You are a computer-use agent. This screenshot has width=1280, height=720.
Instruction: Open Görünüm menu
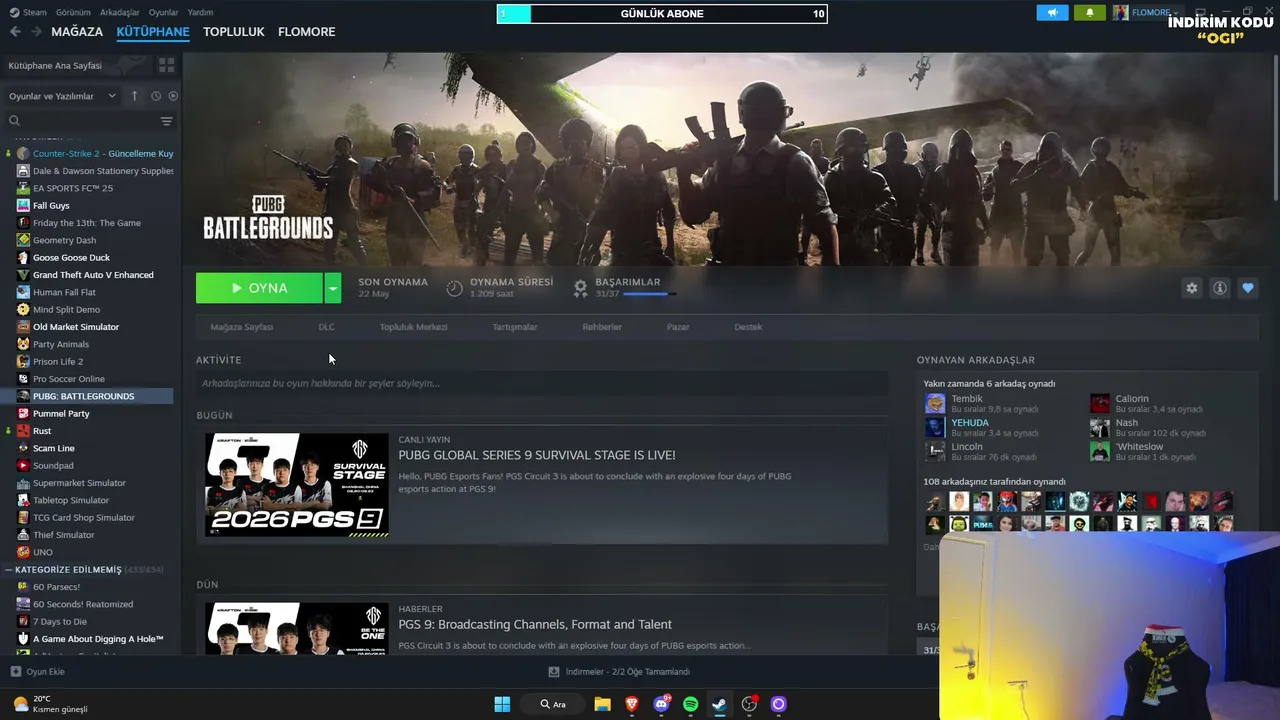pyautogui.click(x=73, y=12)
